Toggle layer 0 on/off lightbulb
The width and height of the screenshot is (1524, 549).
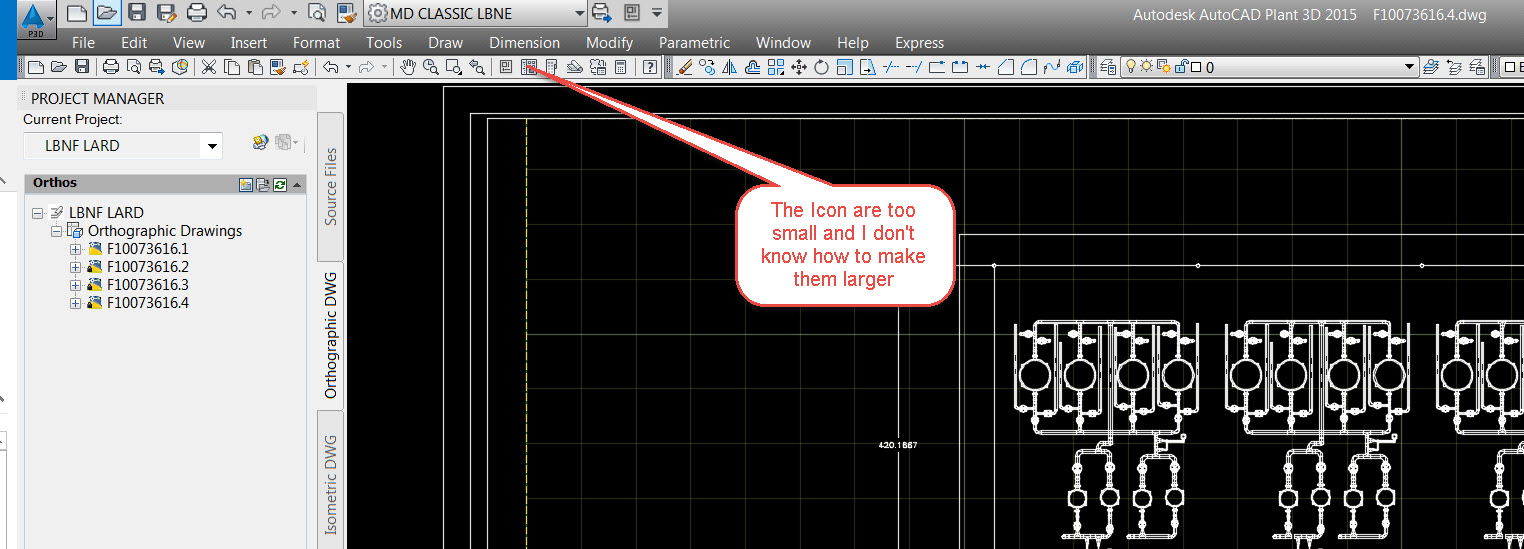(x=1132, y=67)
